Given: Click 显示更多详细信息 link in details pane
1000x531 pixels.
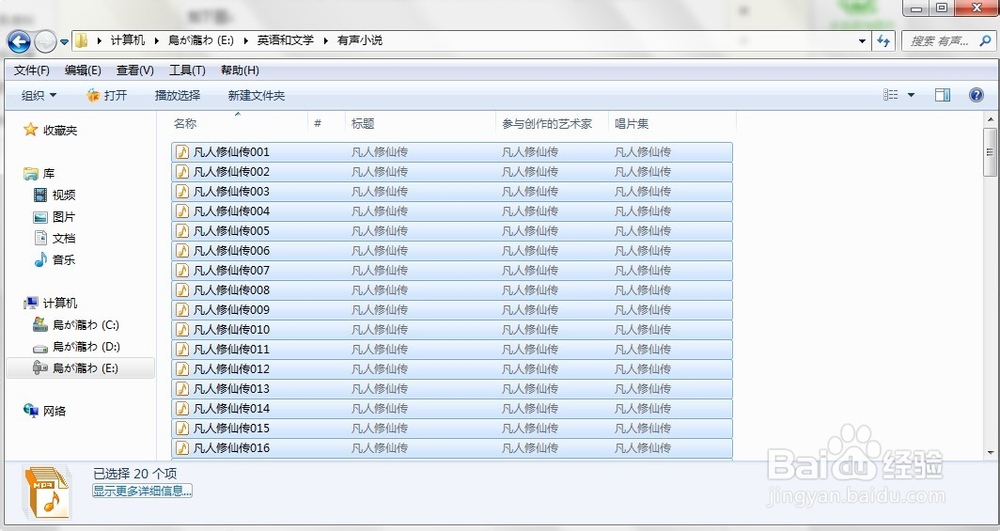Looking at the screenshot, I should [142, 491].
